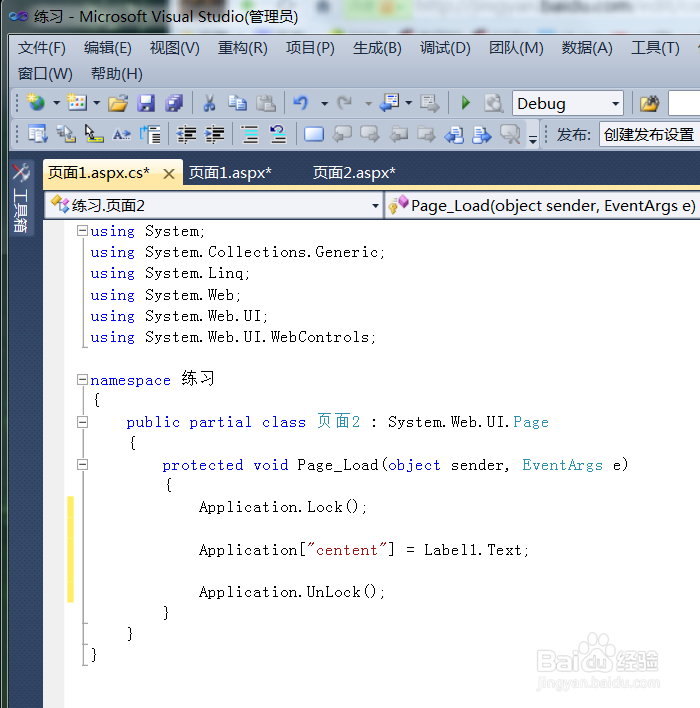Click the Find in Files magnifier icon

(x=493, y=103)
